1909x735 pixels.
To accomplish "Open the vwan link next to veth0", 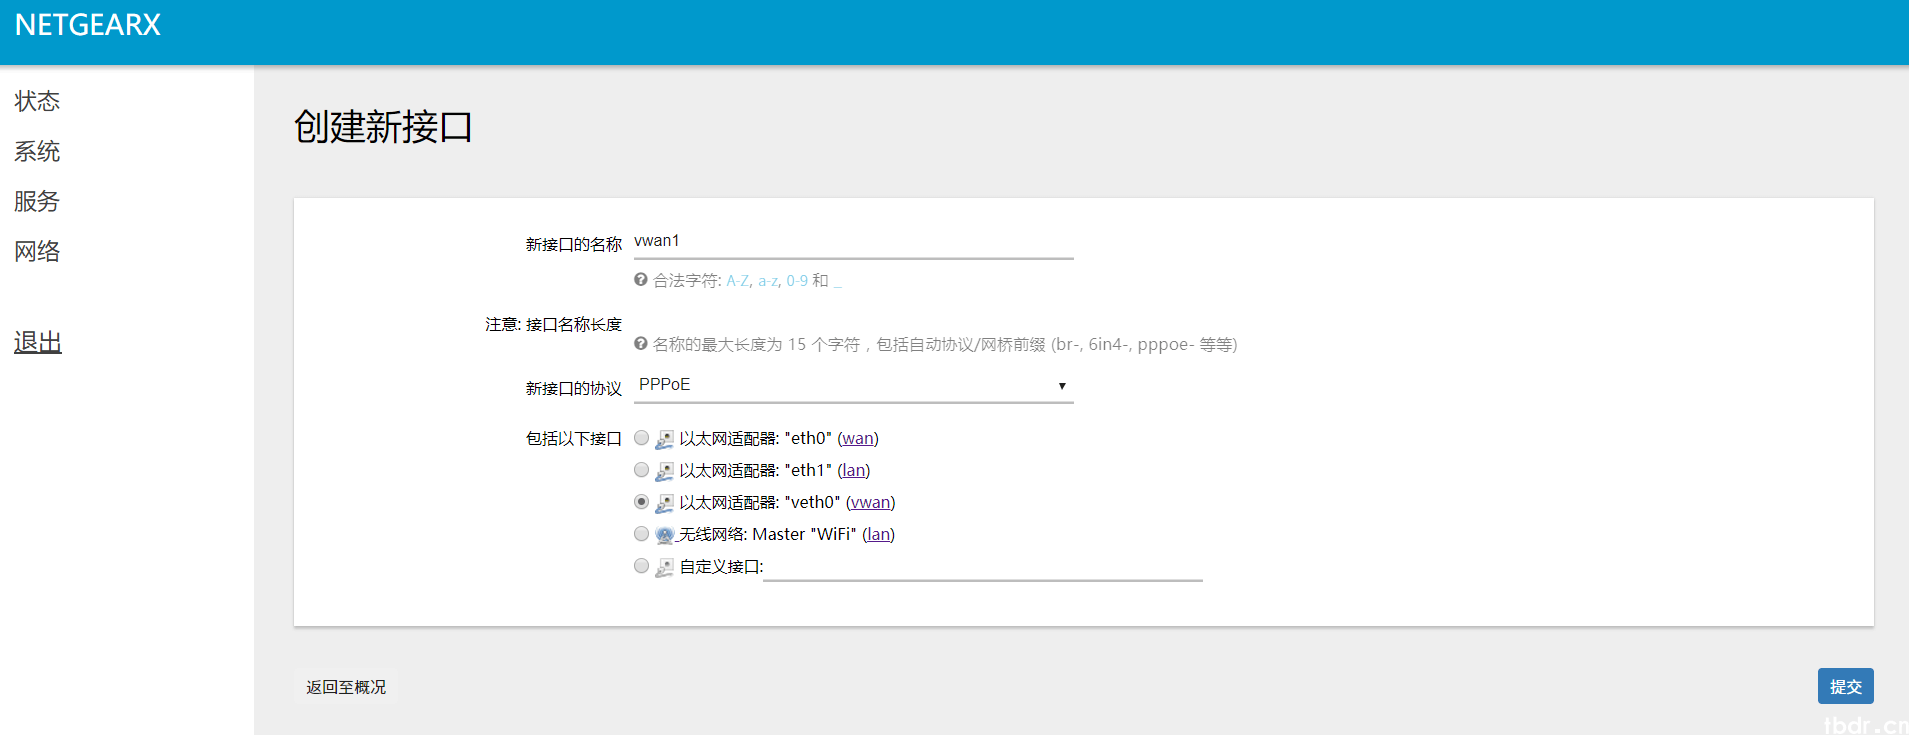I will point(870,503).
